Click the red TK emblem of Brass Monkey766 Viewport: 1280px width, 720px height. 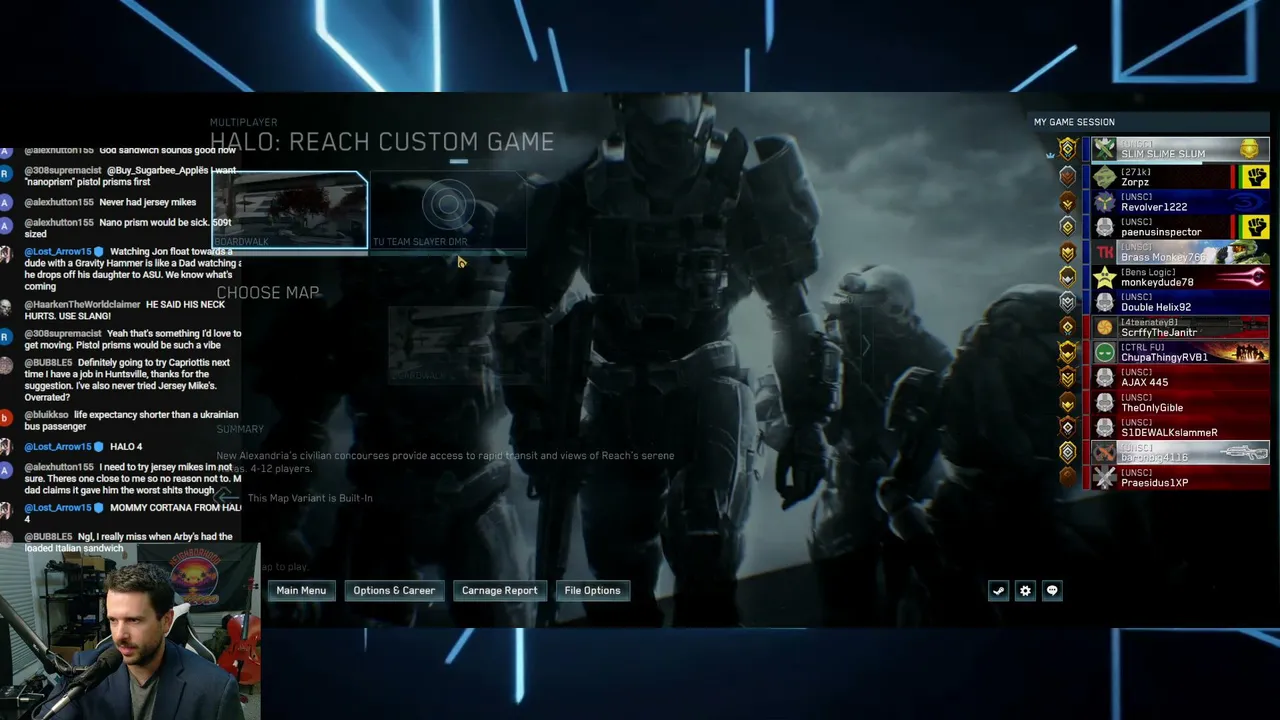(1104, 252)
